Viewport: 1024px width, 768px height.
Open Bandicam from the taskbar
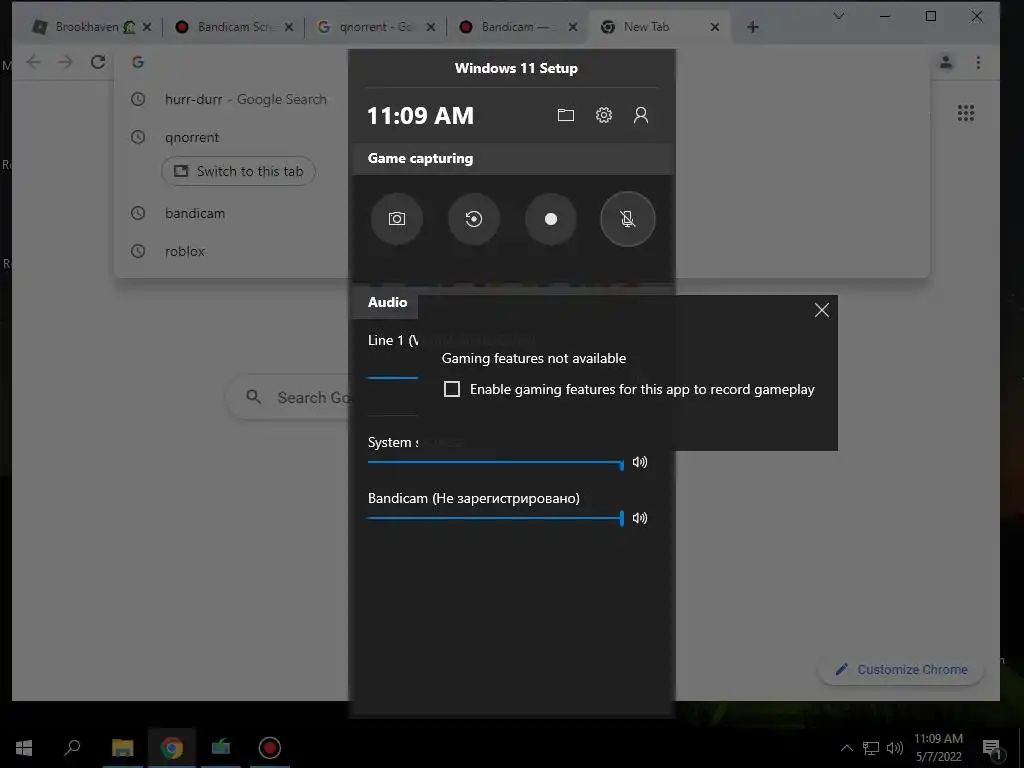click(269, 748)
